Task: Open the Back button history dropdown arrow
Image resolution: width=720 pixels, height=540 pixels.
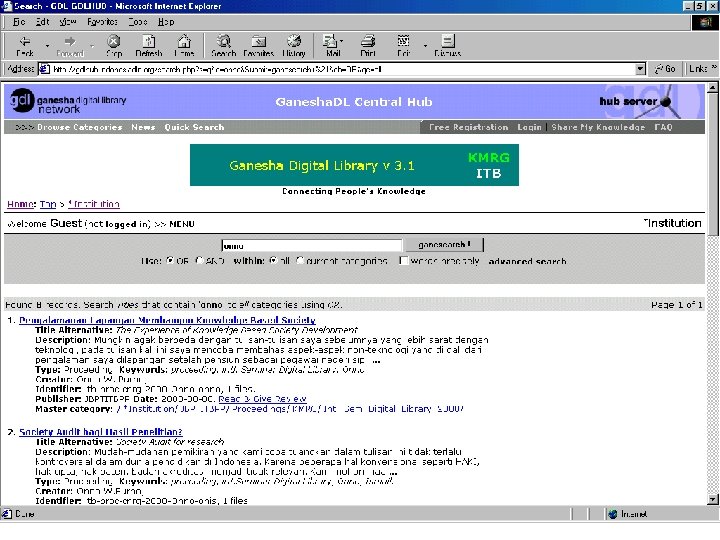Action: click(47, 46)
